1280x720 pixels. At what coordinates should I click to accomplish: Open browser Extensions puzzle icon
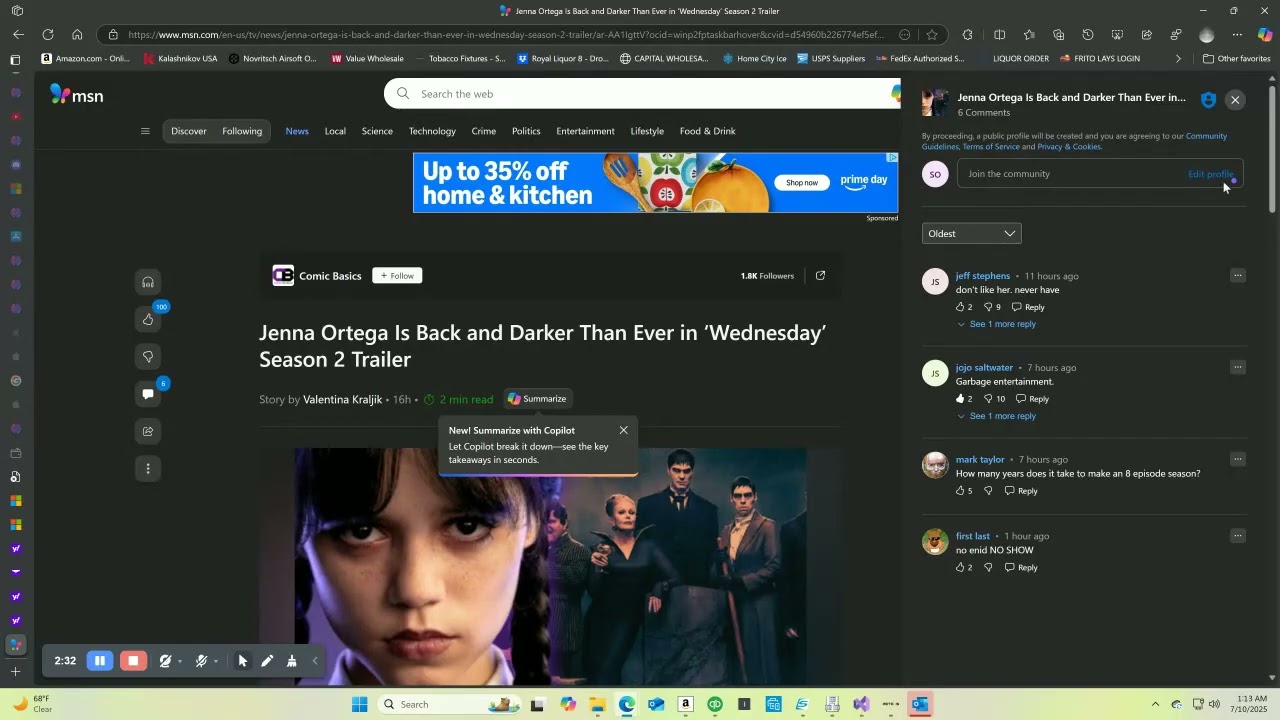click(967, 35)
